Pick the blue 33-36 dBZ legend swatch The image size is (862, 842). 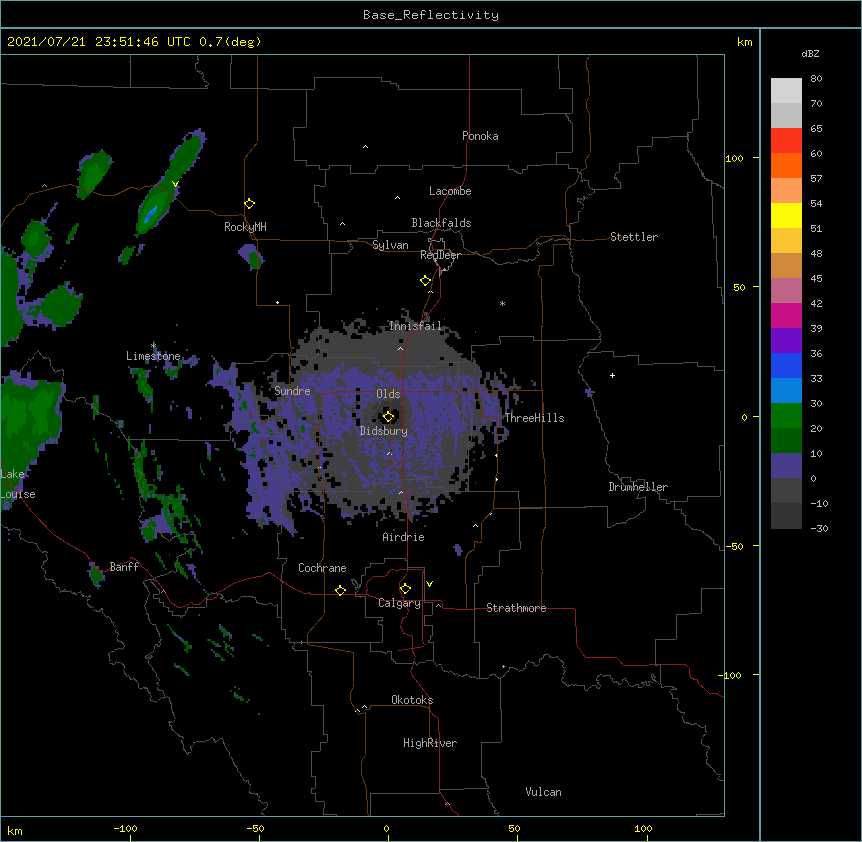point(786,365)
